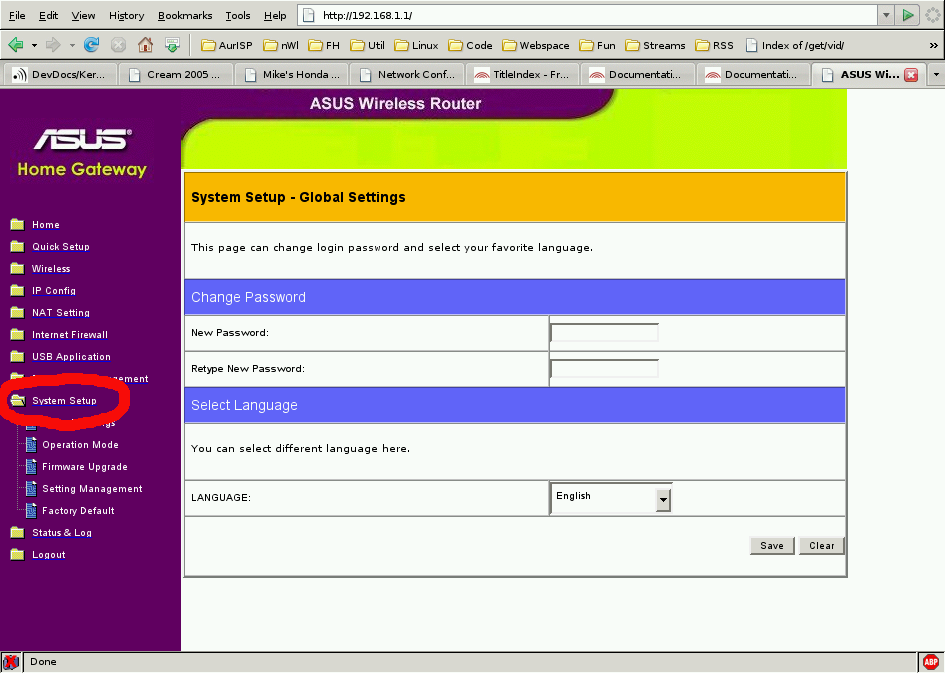Open the address bar history dropdown
Image resolution: width=945 pixels, height=673 pixels.
pos(885,15)
